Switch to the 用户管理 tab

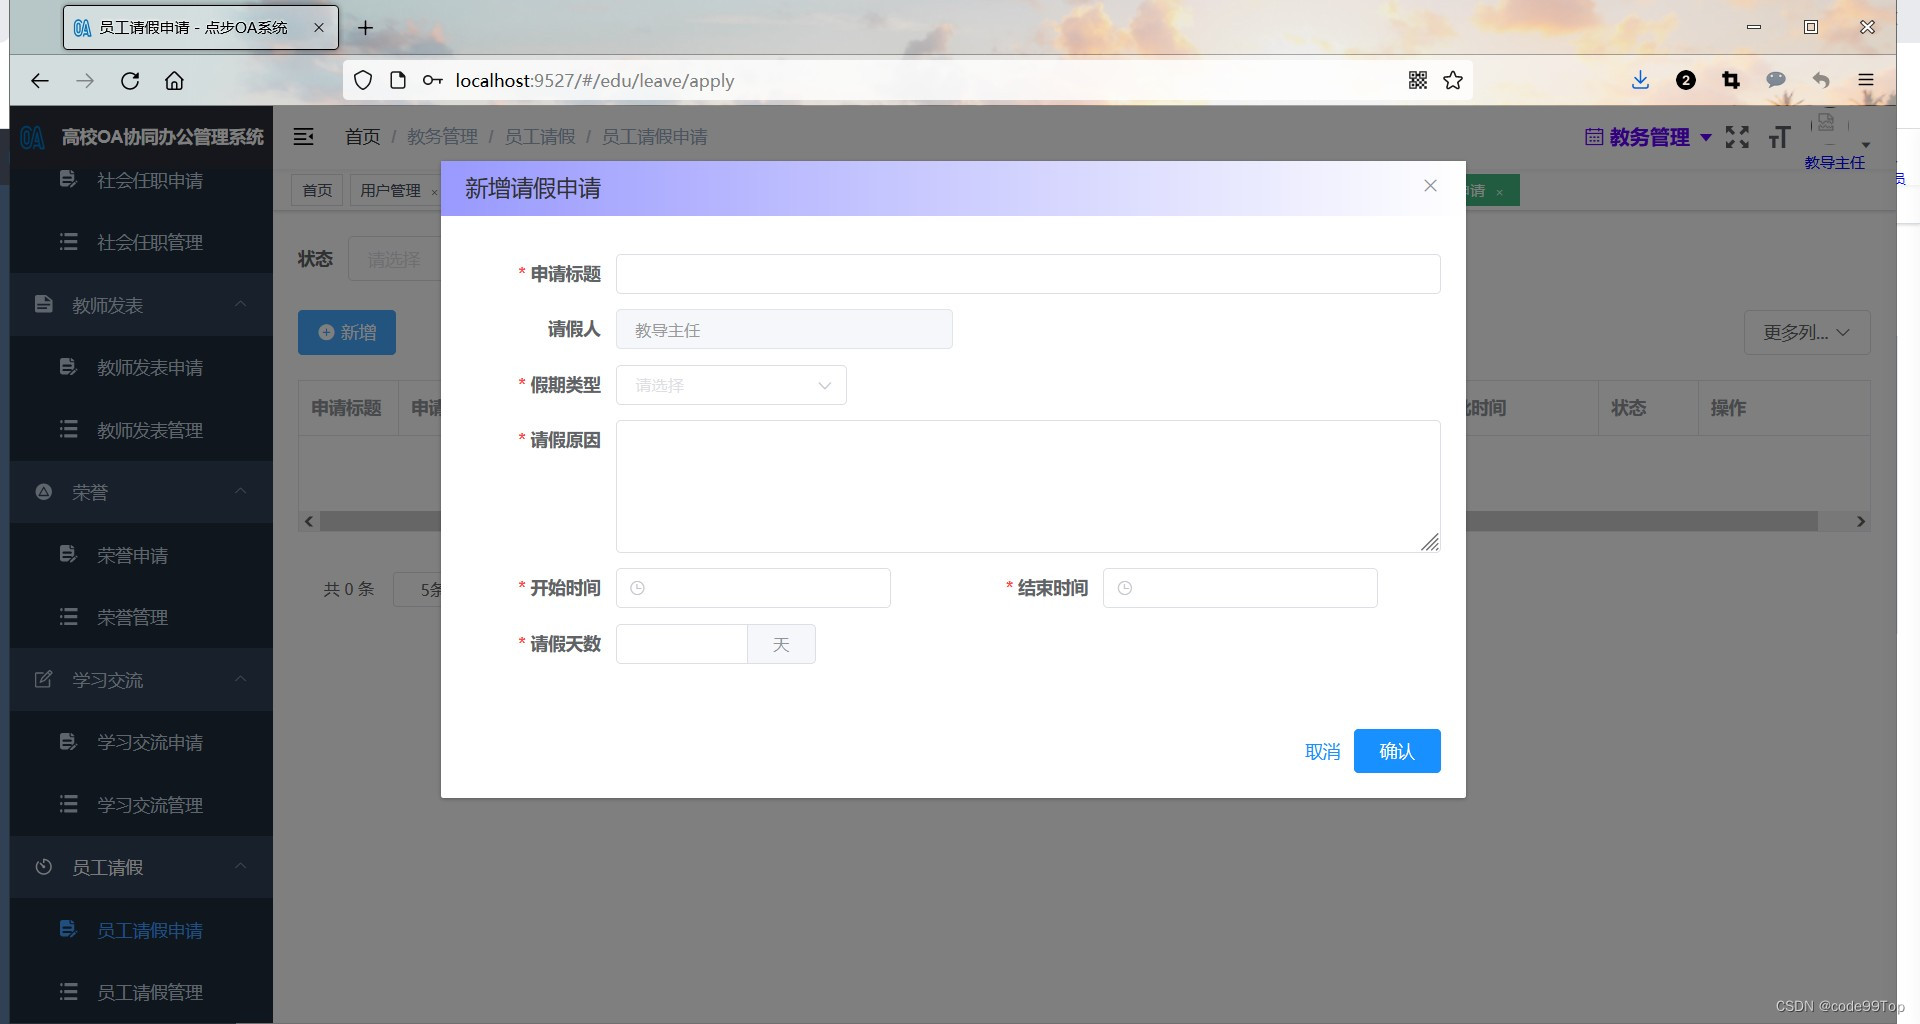392,190
